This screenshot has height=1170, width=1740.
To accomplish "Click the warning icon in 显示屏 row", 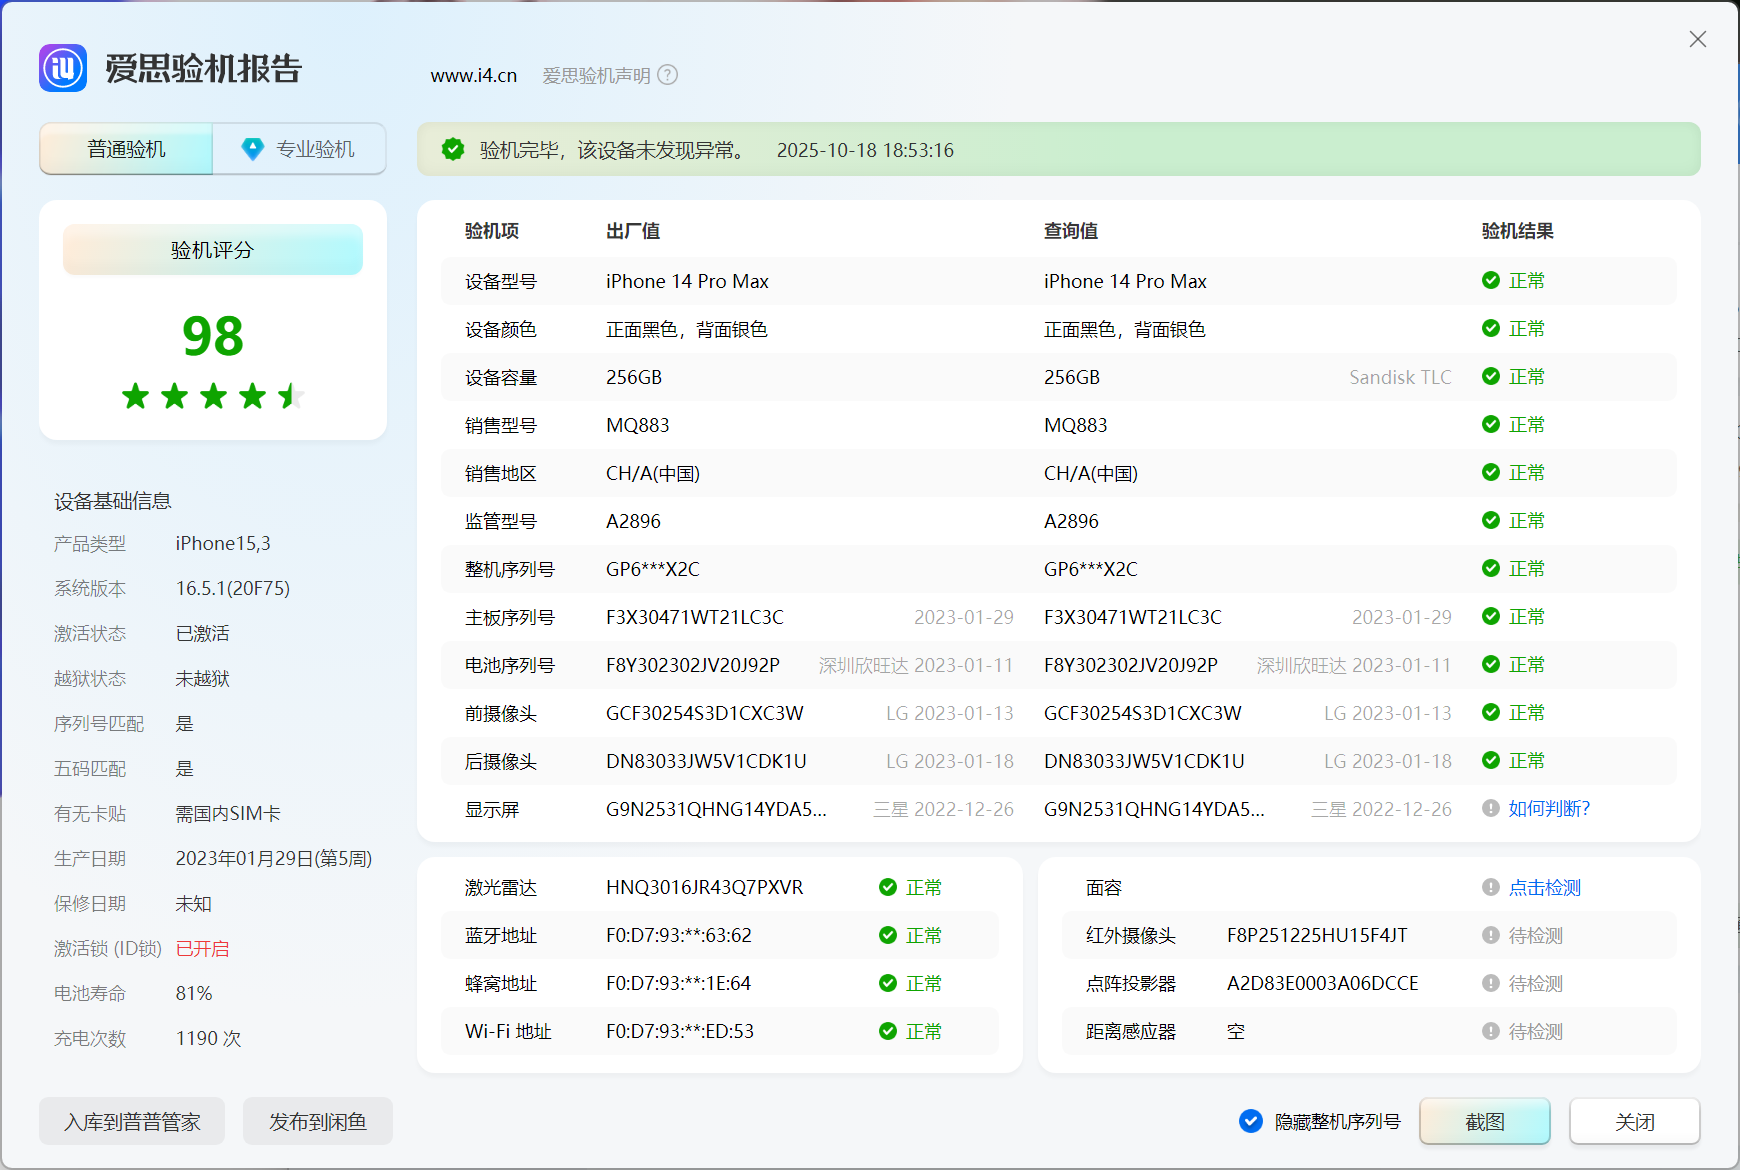I will tap(1490, 808).
